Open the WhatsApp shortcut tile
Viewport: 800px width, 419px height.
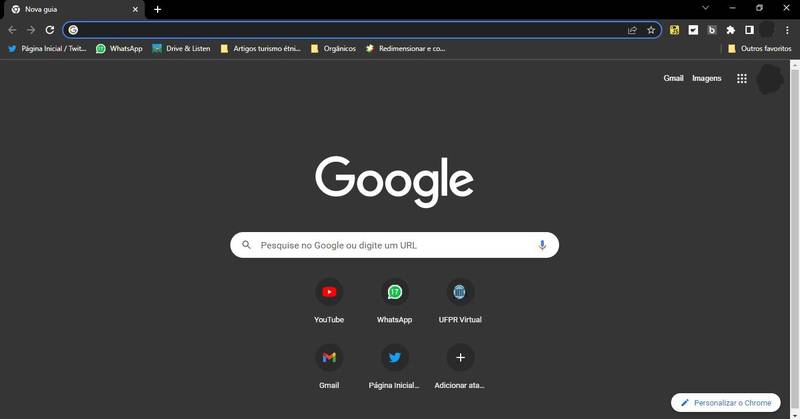394,301
